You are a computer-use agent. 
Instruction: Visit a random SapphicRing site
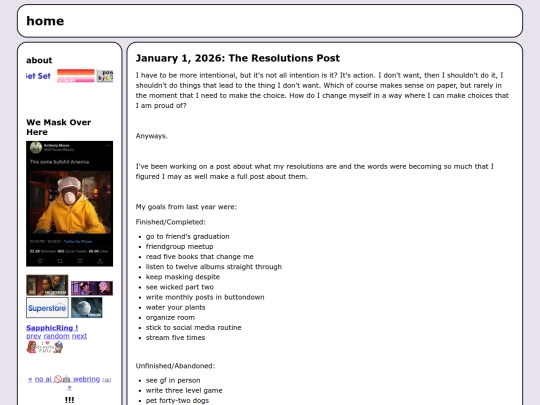click(56, 336)
